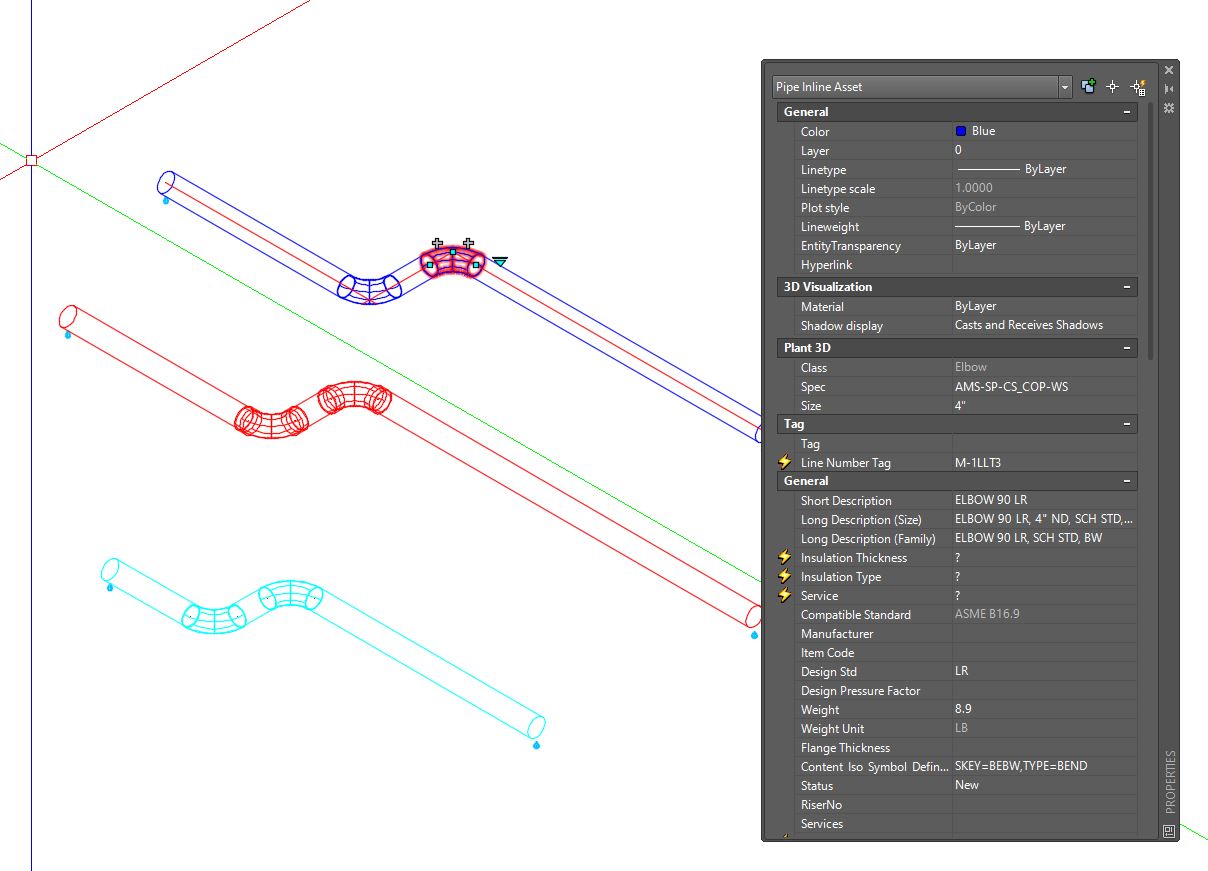Toggle the lightning override for Insulation Type

click(x=784, y=576)
